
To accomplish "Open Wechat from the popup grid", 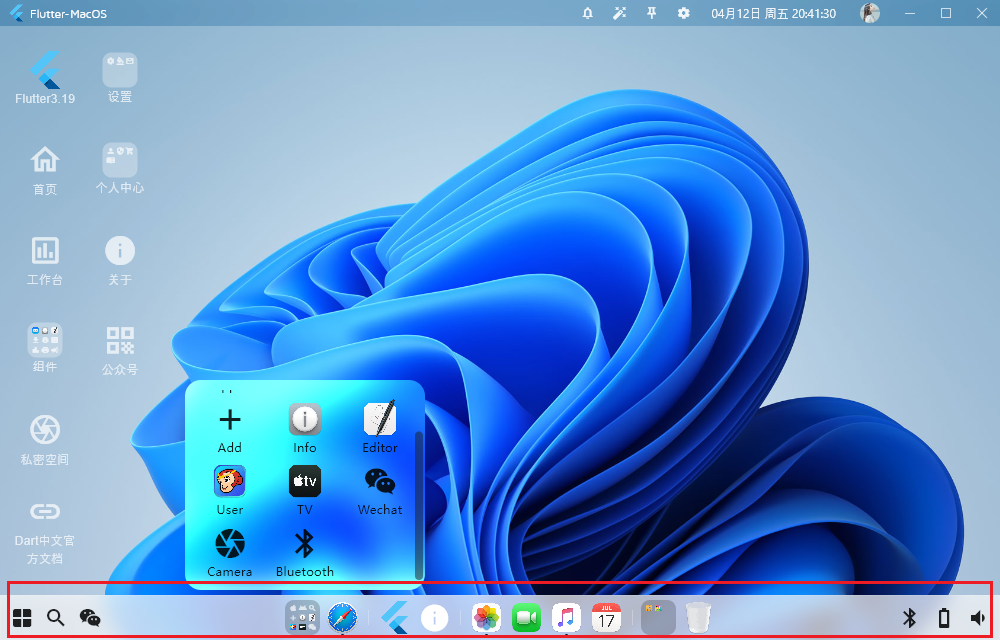I will pyautogui.click(x=380, y=491).
